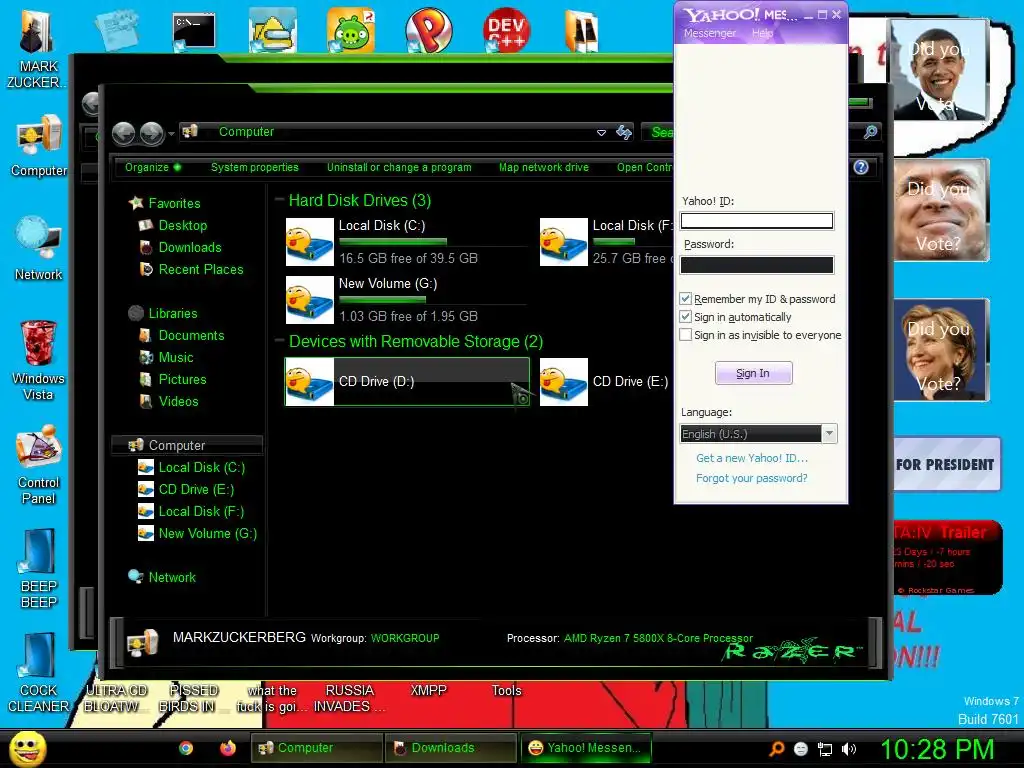
Task: Launch the green pig game icon
Action: (x=351, y=30)
